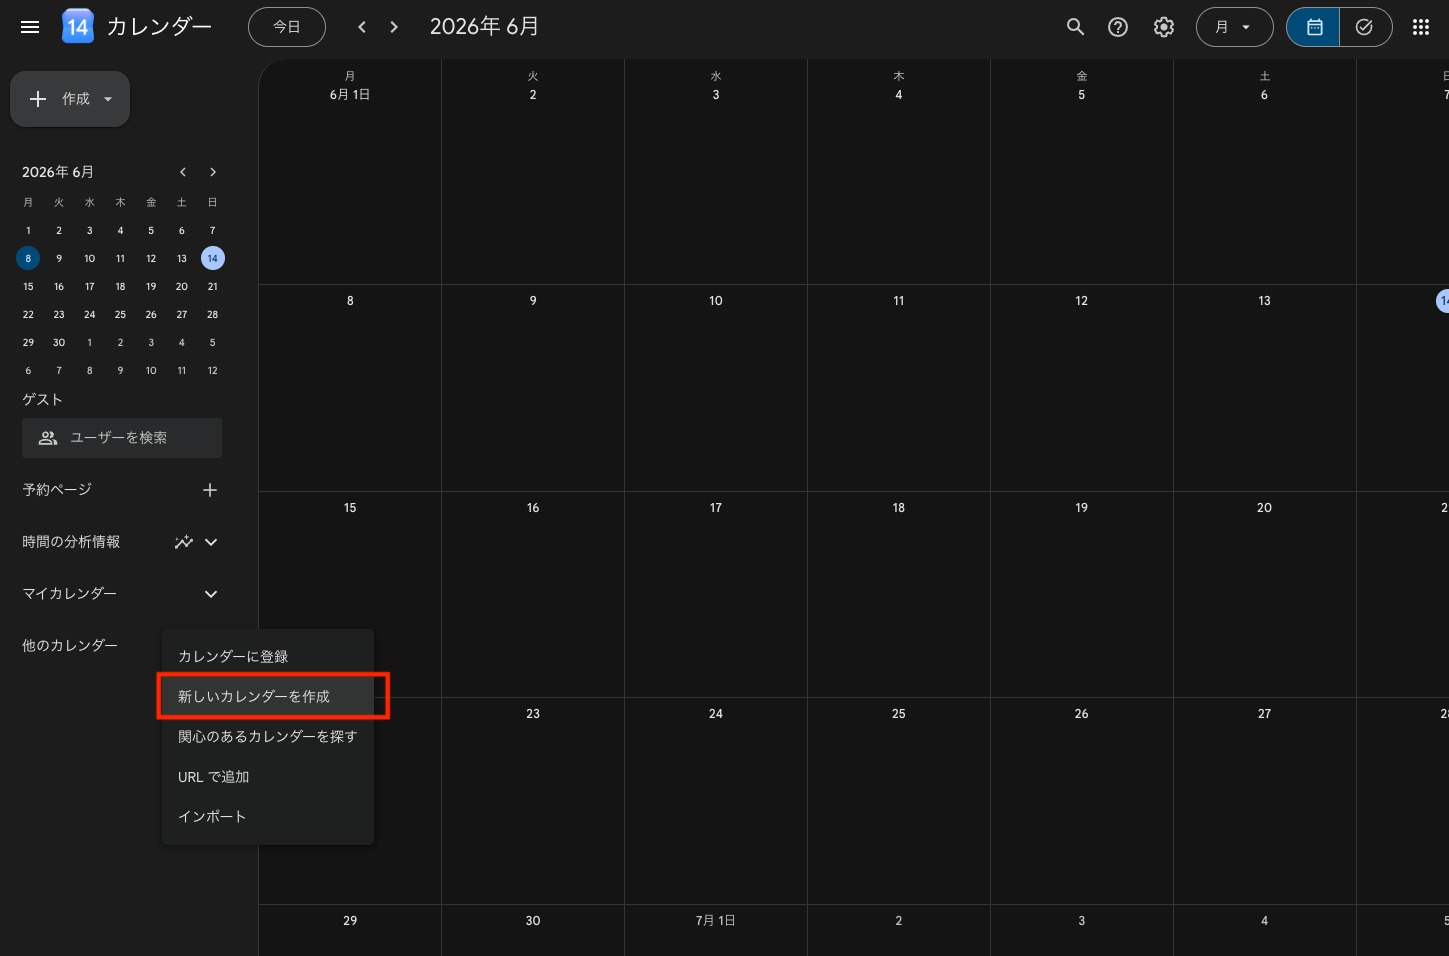This screenshot has height=956, width=1449.
Task: Switch to the calendar view icon
Action: [x=1314, y=27]
